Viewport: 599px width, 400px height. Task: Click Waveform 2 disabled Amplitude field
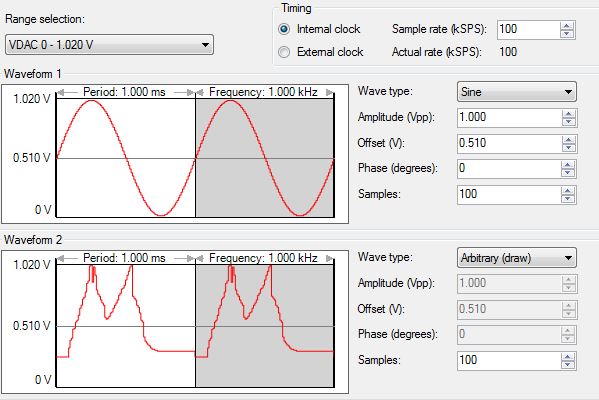coord(509,283)
